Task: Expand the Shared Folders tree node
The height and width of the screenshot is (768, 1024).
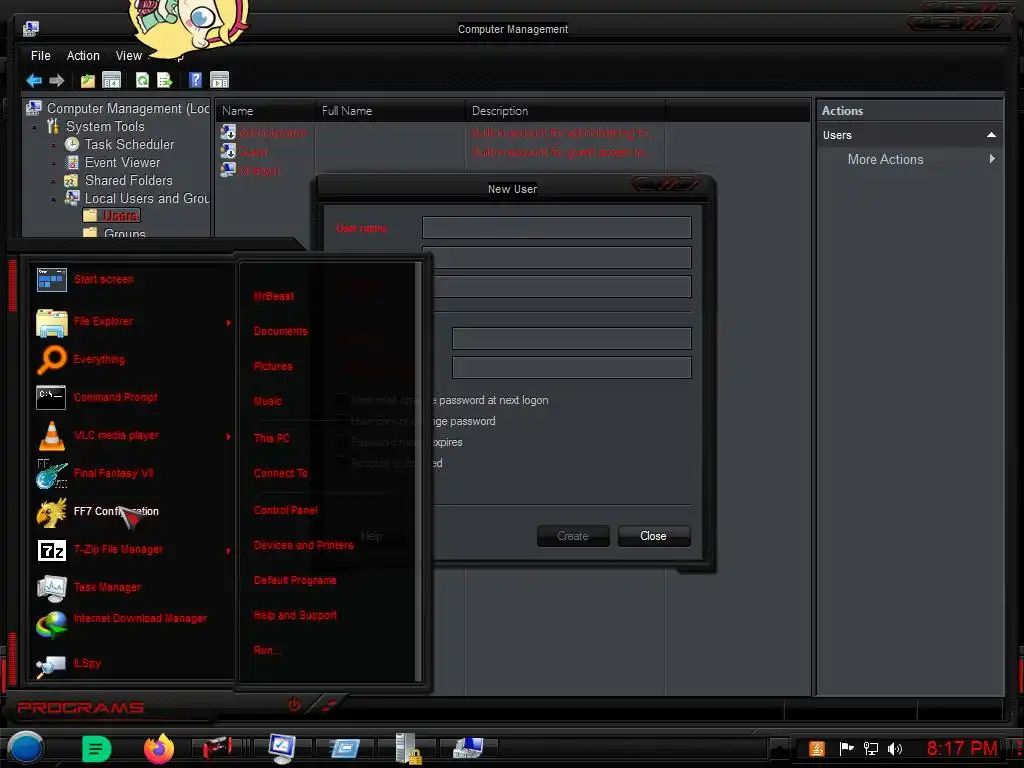Action: pyautogui.click(x=54, y=181)
